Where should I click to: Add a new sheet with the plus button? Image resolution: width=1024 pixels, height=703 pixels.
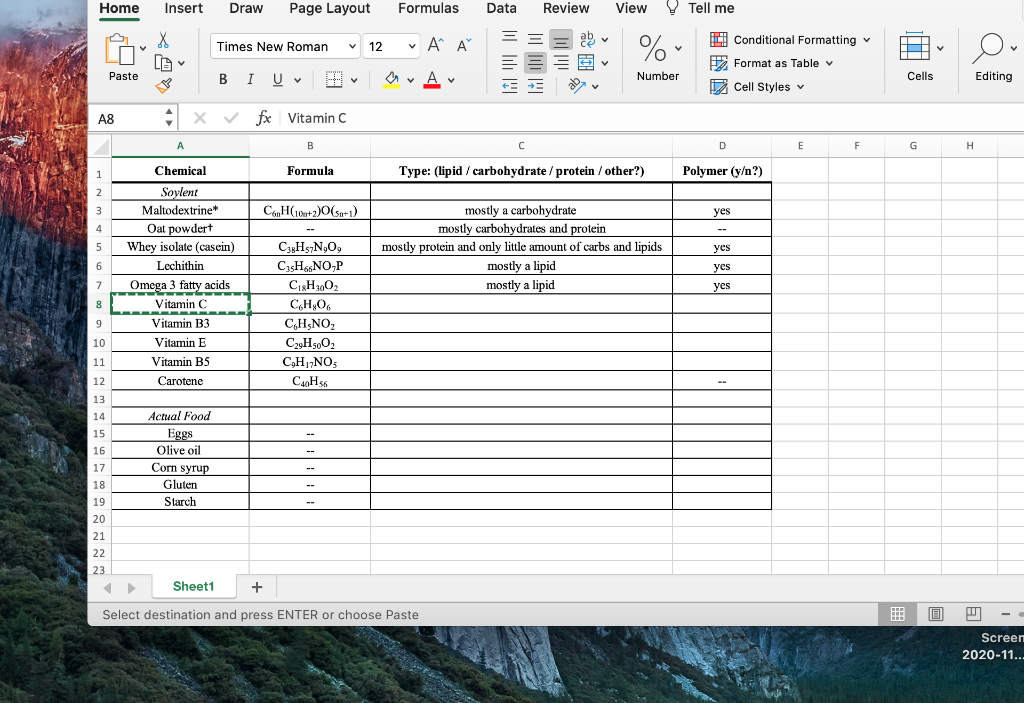pos(256,587)
